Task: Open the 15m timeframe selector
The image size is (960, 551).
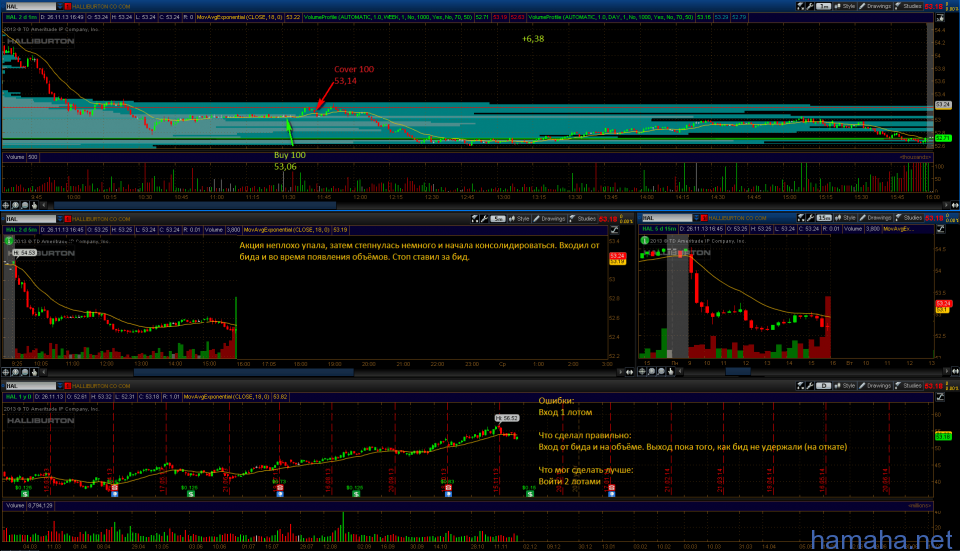Action: 824,218
